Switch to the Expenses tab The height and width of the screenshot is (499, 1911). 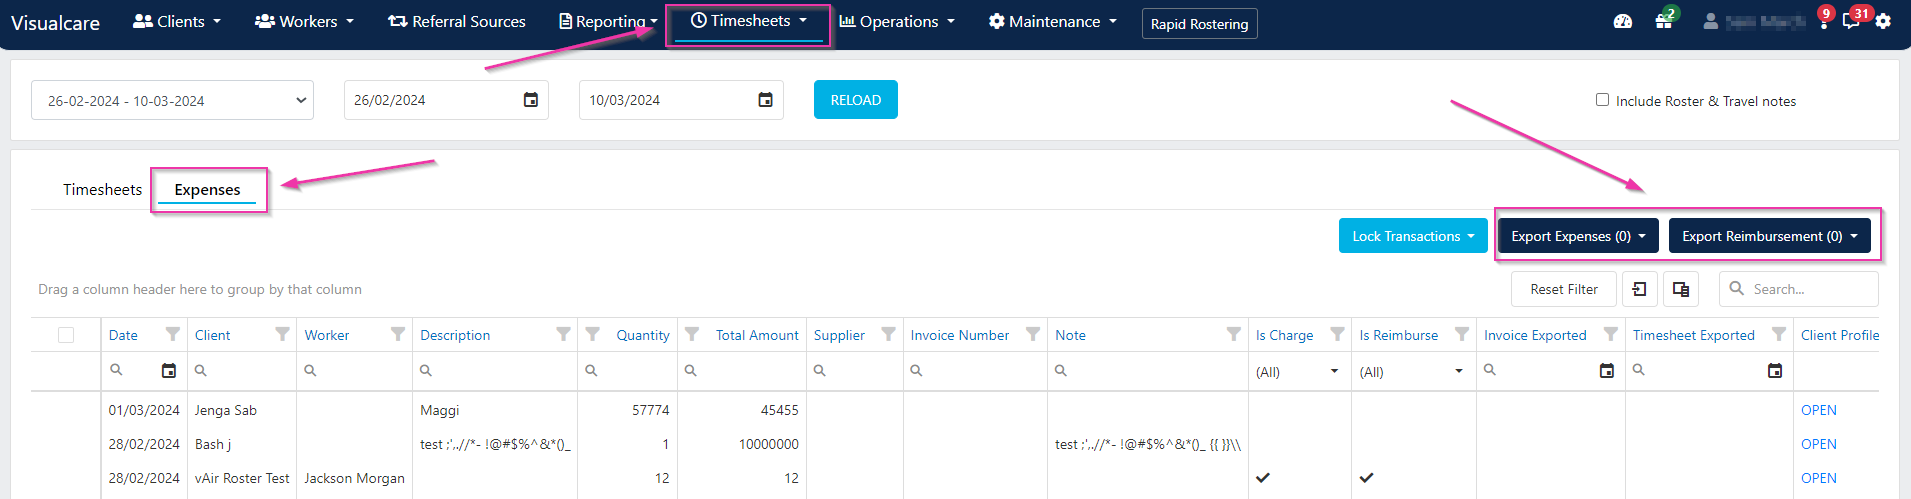(207, 189)
